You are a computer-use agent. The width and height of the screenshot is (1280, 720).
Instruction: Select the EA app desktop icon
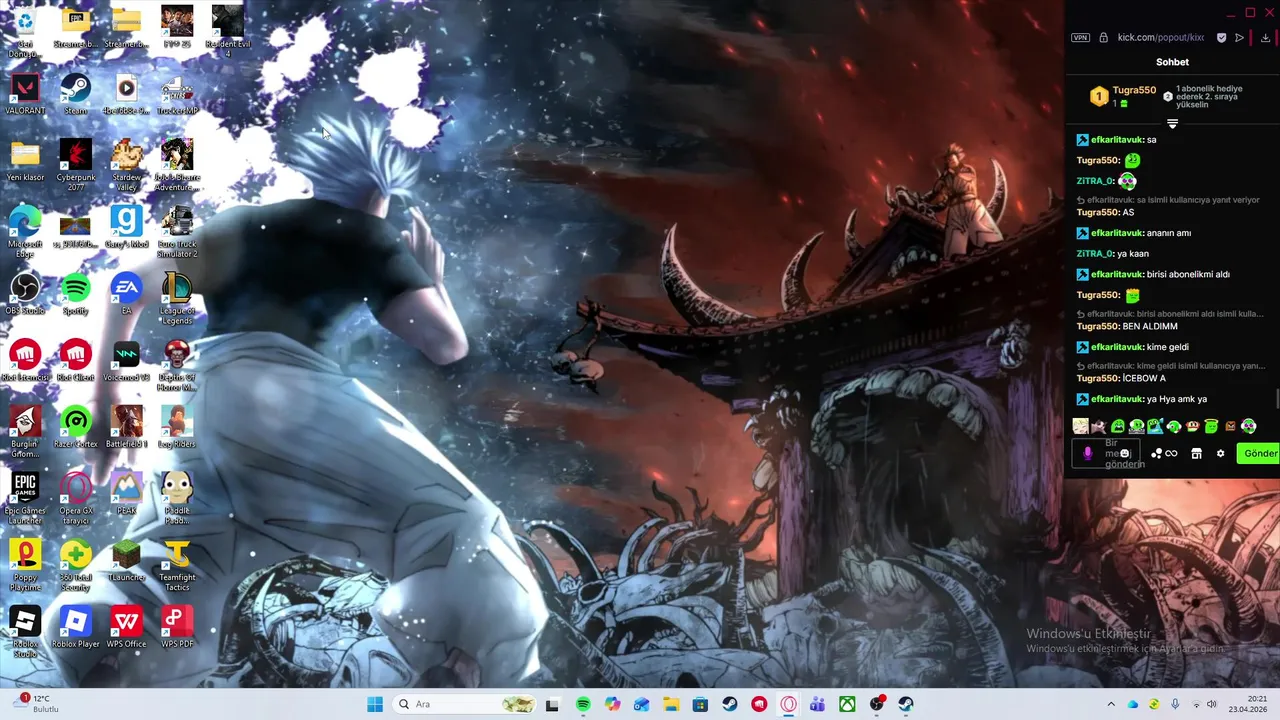[x=126, y=295]
